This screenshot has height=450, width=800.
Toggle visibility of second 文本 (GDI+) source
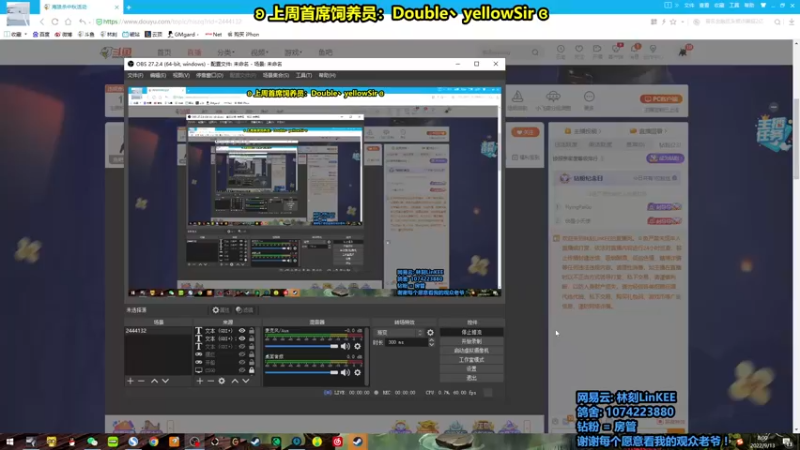click(x=242, y=338)
